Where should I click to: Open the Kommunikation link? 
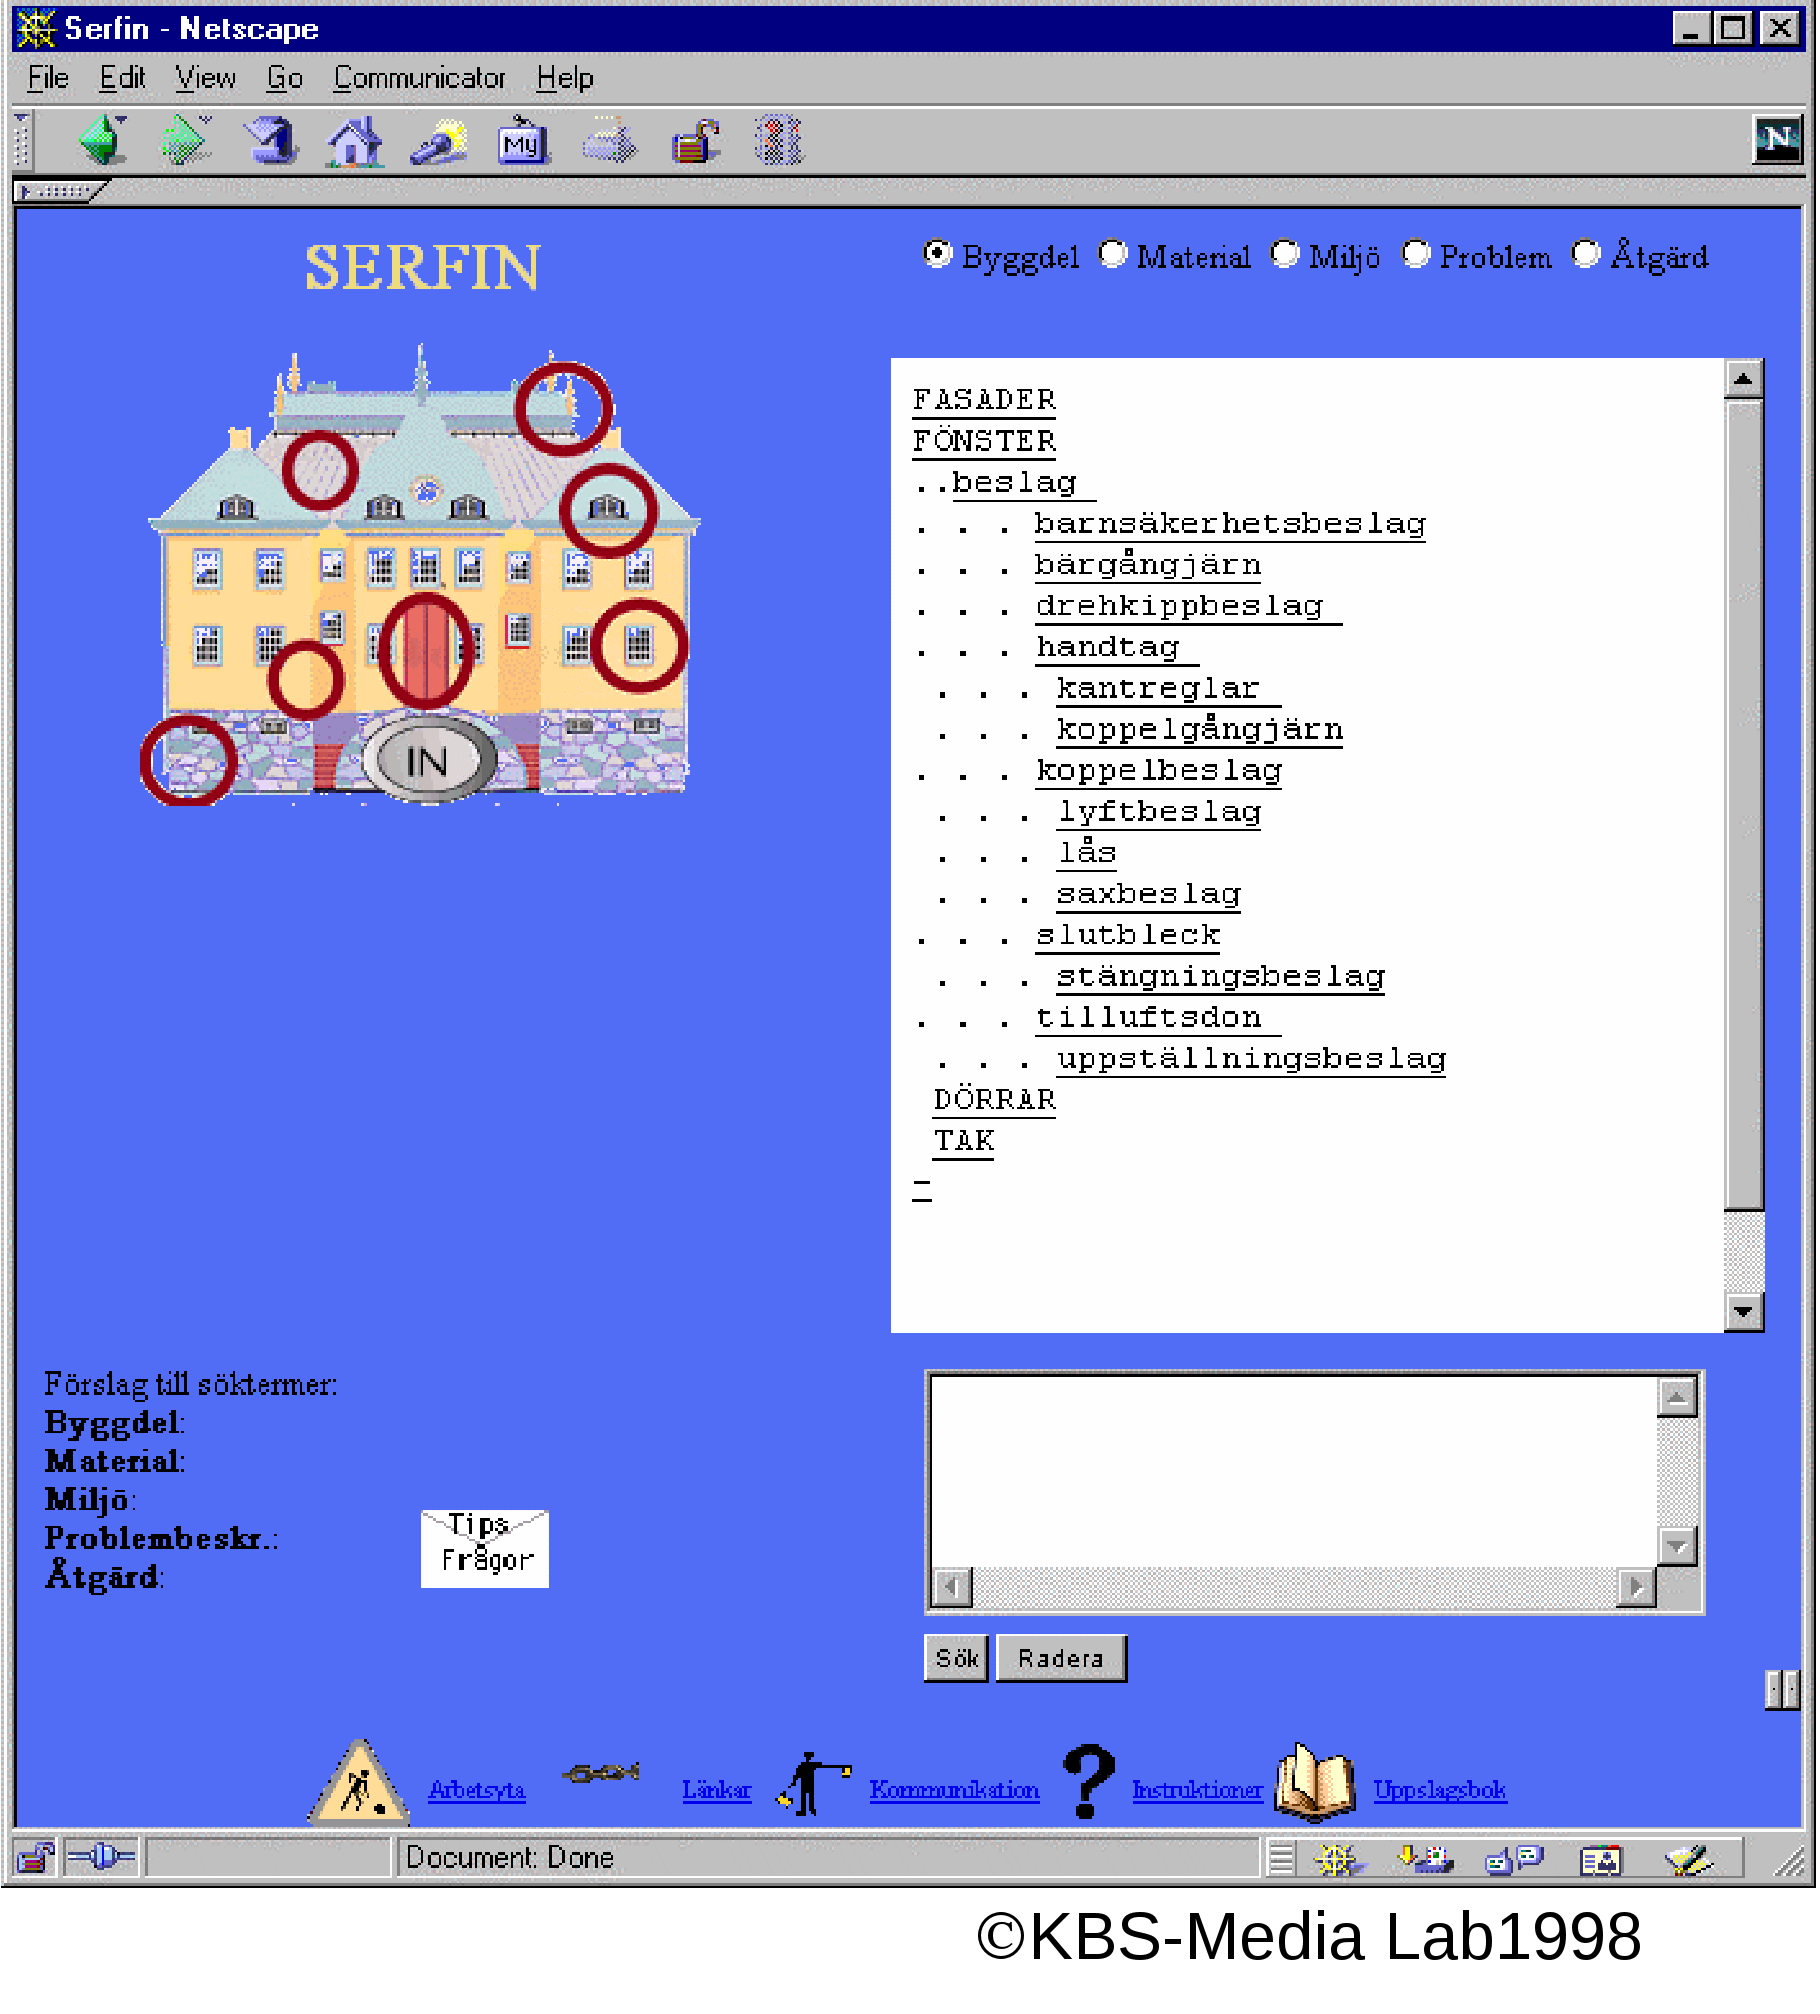click(x=954, y=1790)
